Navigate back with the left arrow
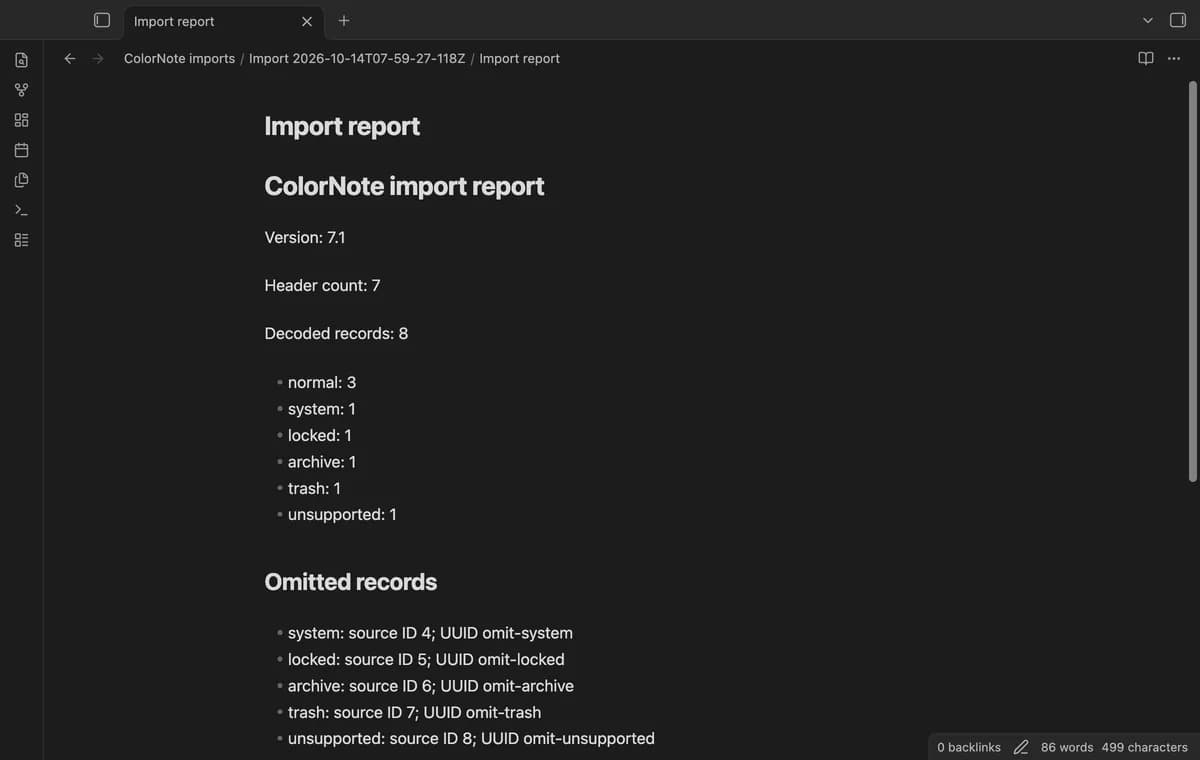This screenshot has height=760, width=1200. pyautogui.click(x=70, y=58)
